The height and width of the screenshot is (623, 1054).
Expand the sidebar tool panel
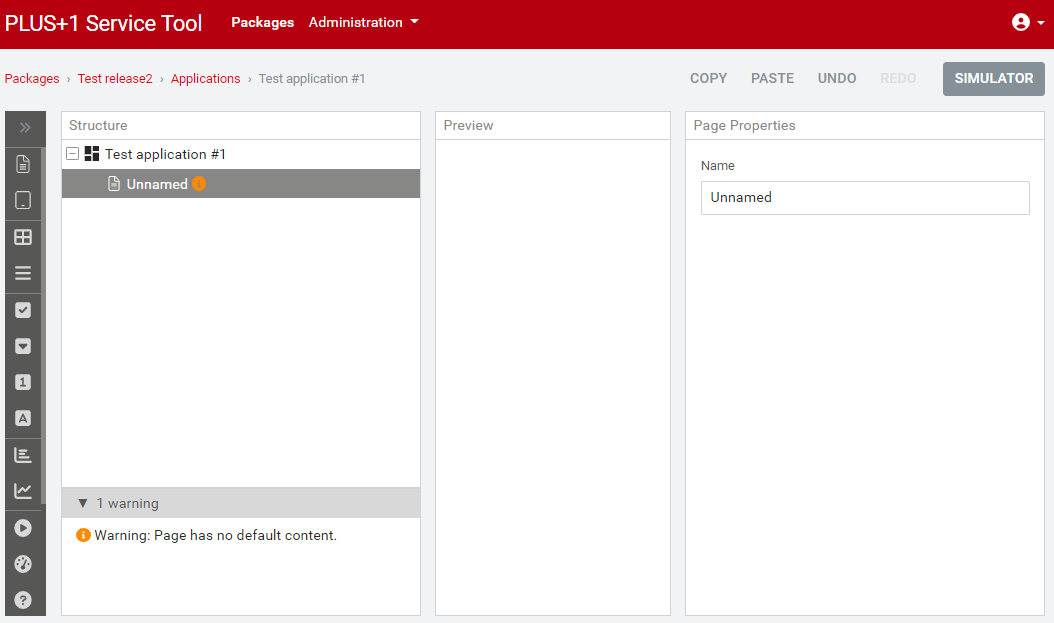click(x=24, y=127)
